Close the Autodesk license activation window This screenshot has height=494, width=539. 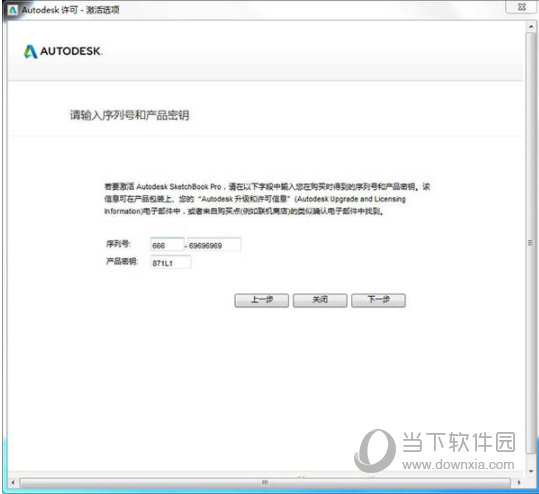pos(521,7)
